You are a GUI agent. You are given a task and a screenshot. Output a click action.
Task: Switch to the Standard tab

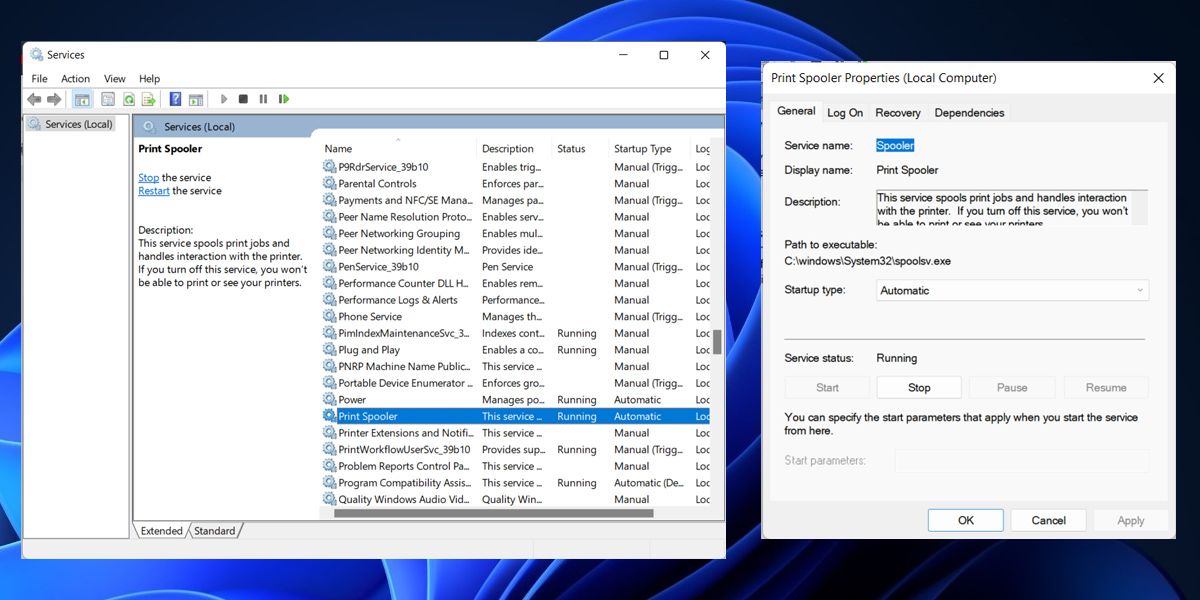click(x=215, y=531)
